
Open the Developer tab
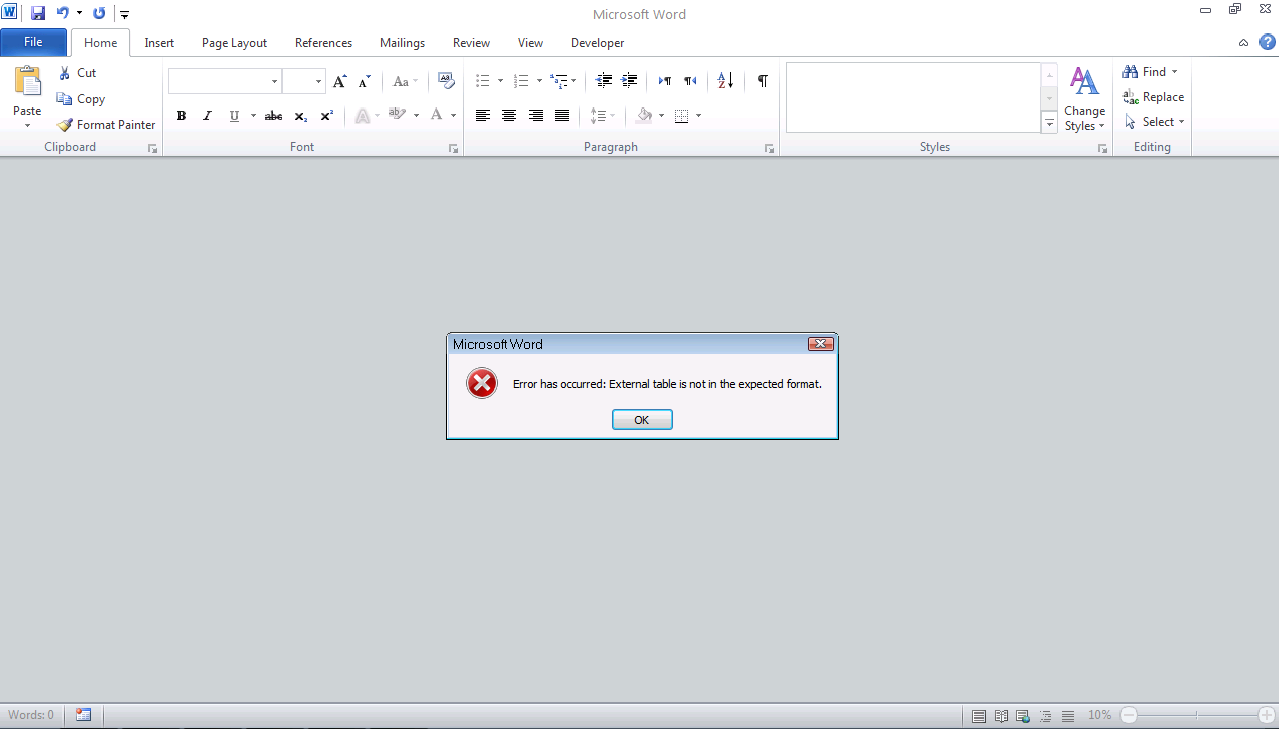click(597, 43)
